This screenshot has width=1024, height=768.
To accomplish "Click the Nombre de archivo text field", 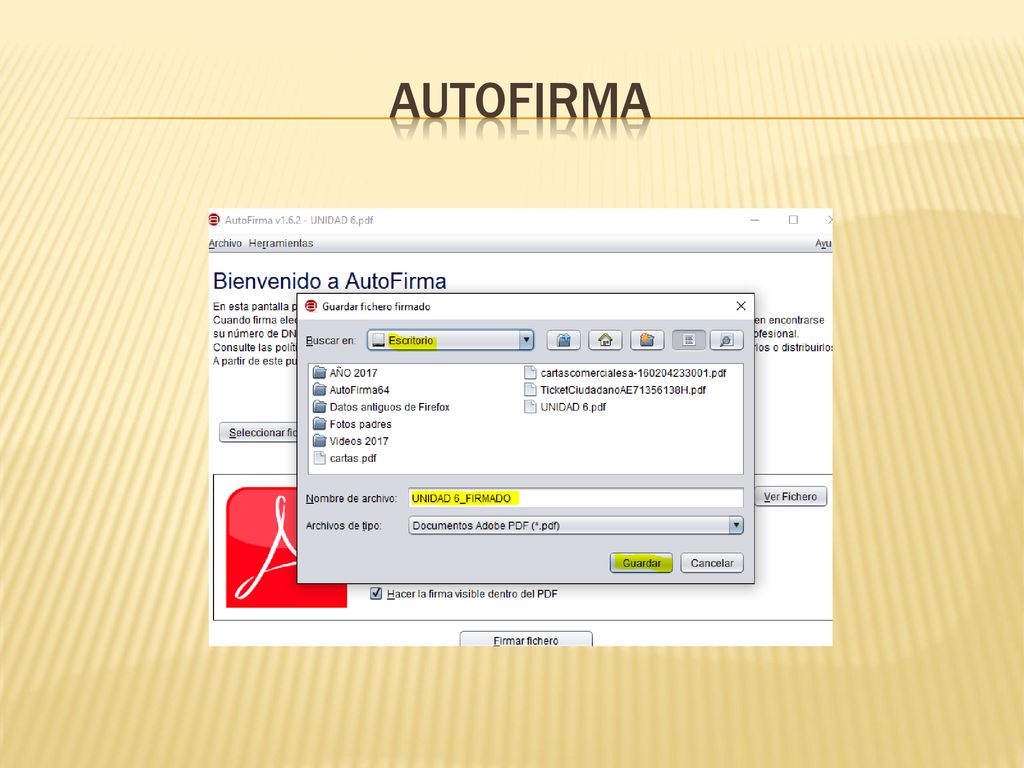I will (575, 498).
